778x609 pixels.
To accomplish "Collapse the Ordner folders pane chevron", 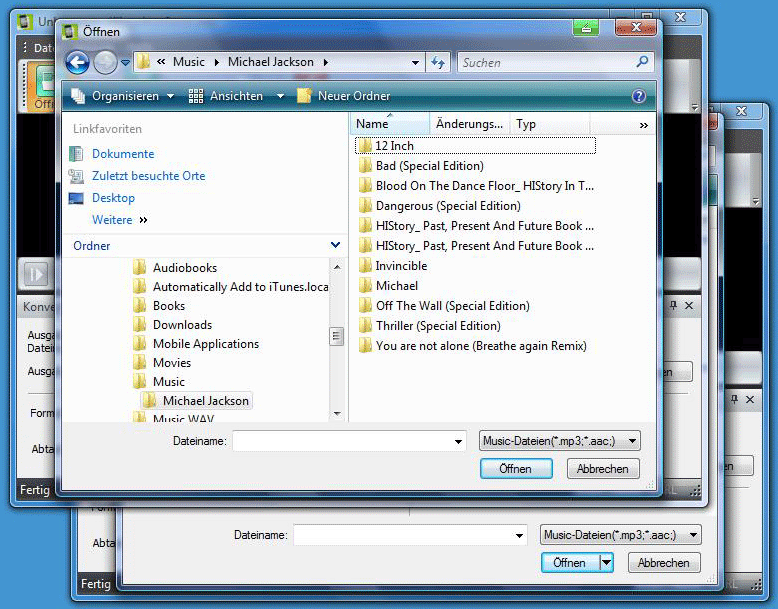I will tap(335, 245).
